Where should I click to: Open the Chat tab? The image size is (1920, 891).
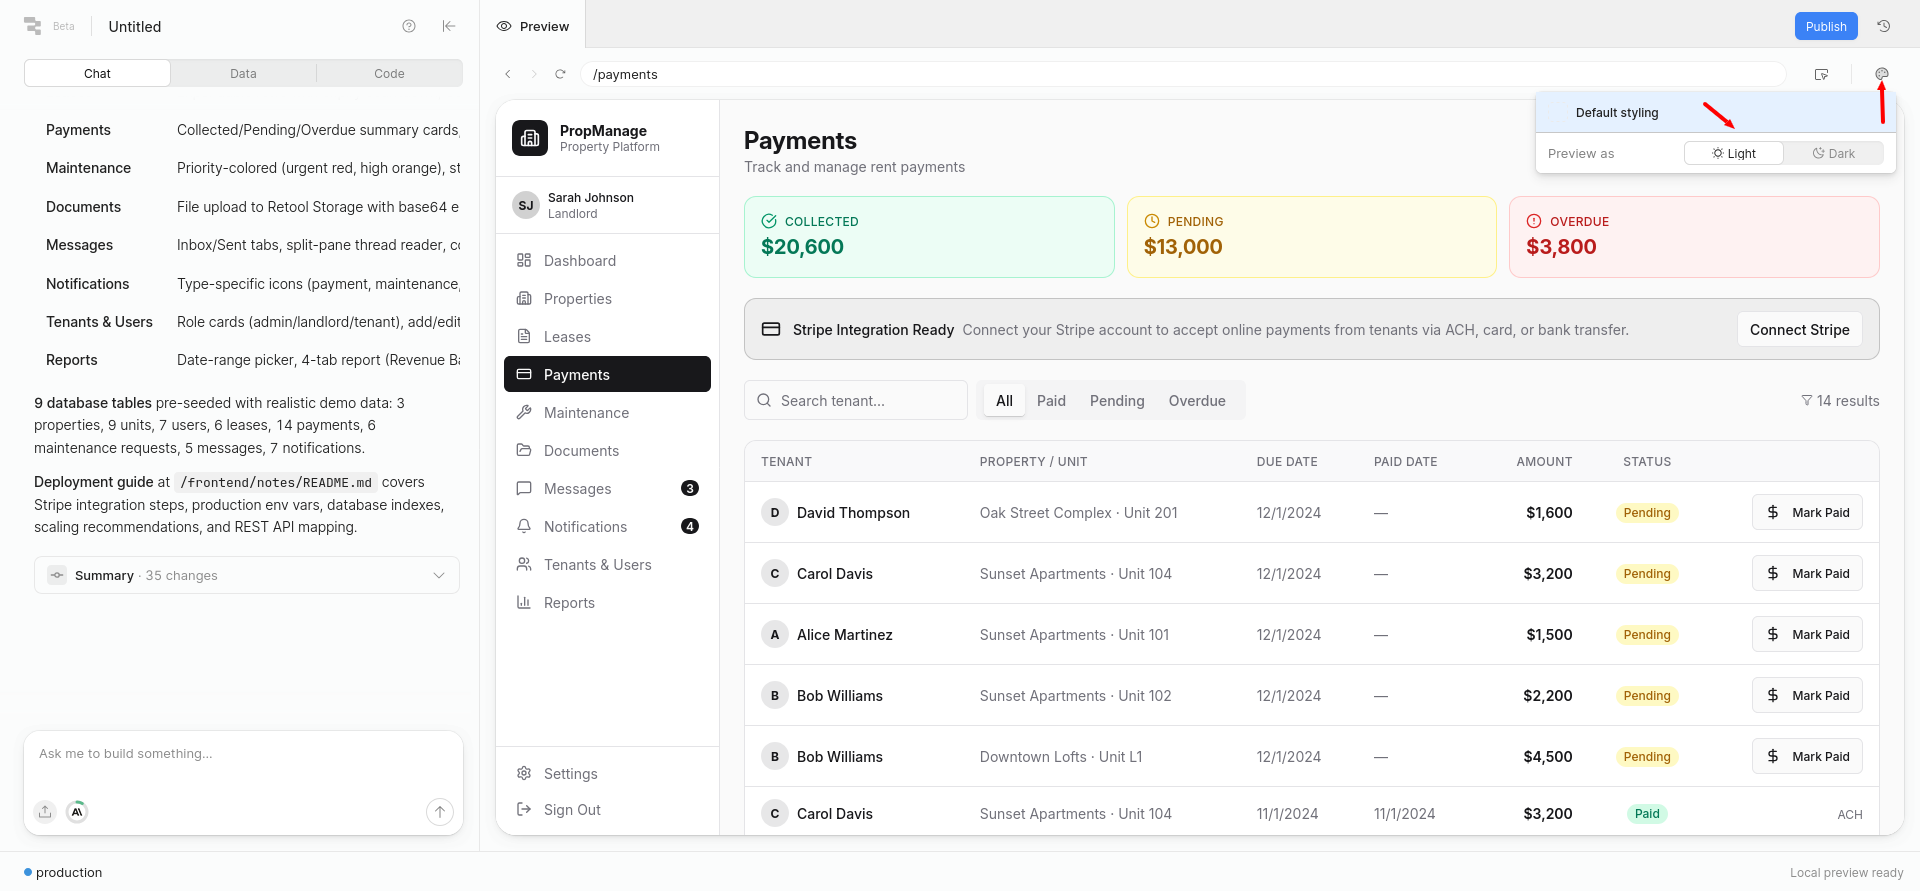click(97, 73)
